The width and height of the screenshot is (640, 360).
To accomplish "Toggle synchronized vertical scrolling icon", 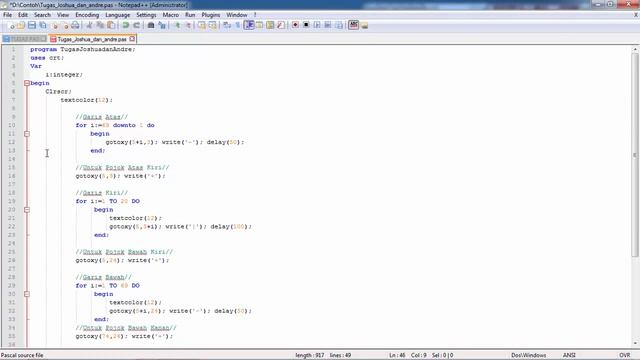I will 202,25.
